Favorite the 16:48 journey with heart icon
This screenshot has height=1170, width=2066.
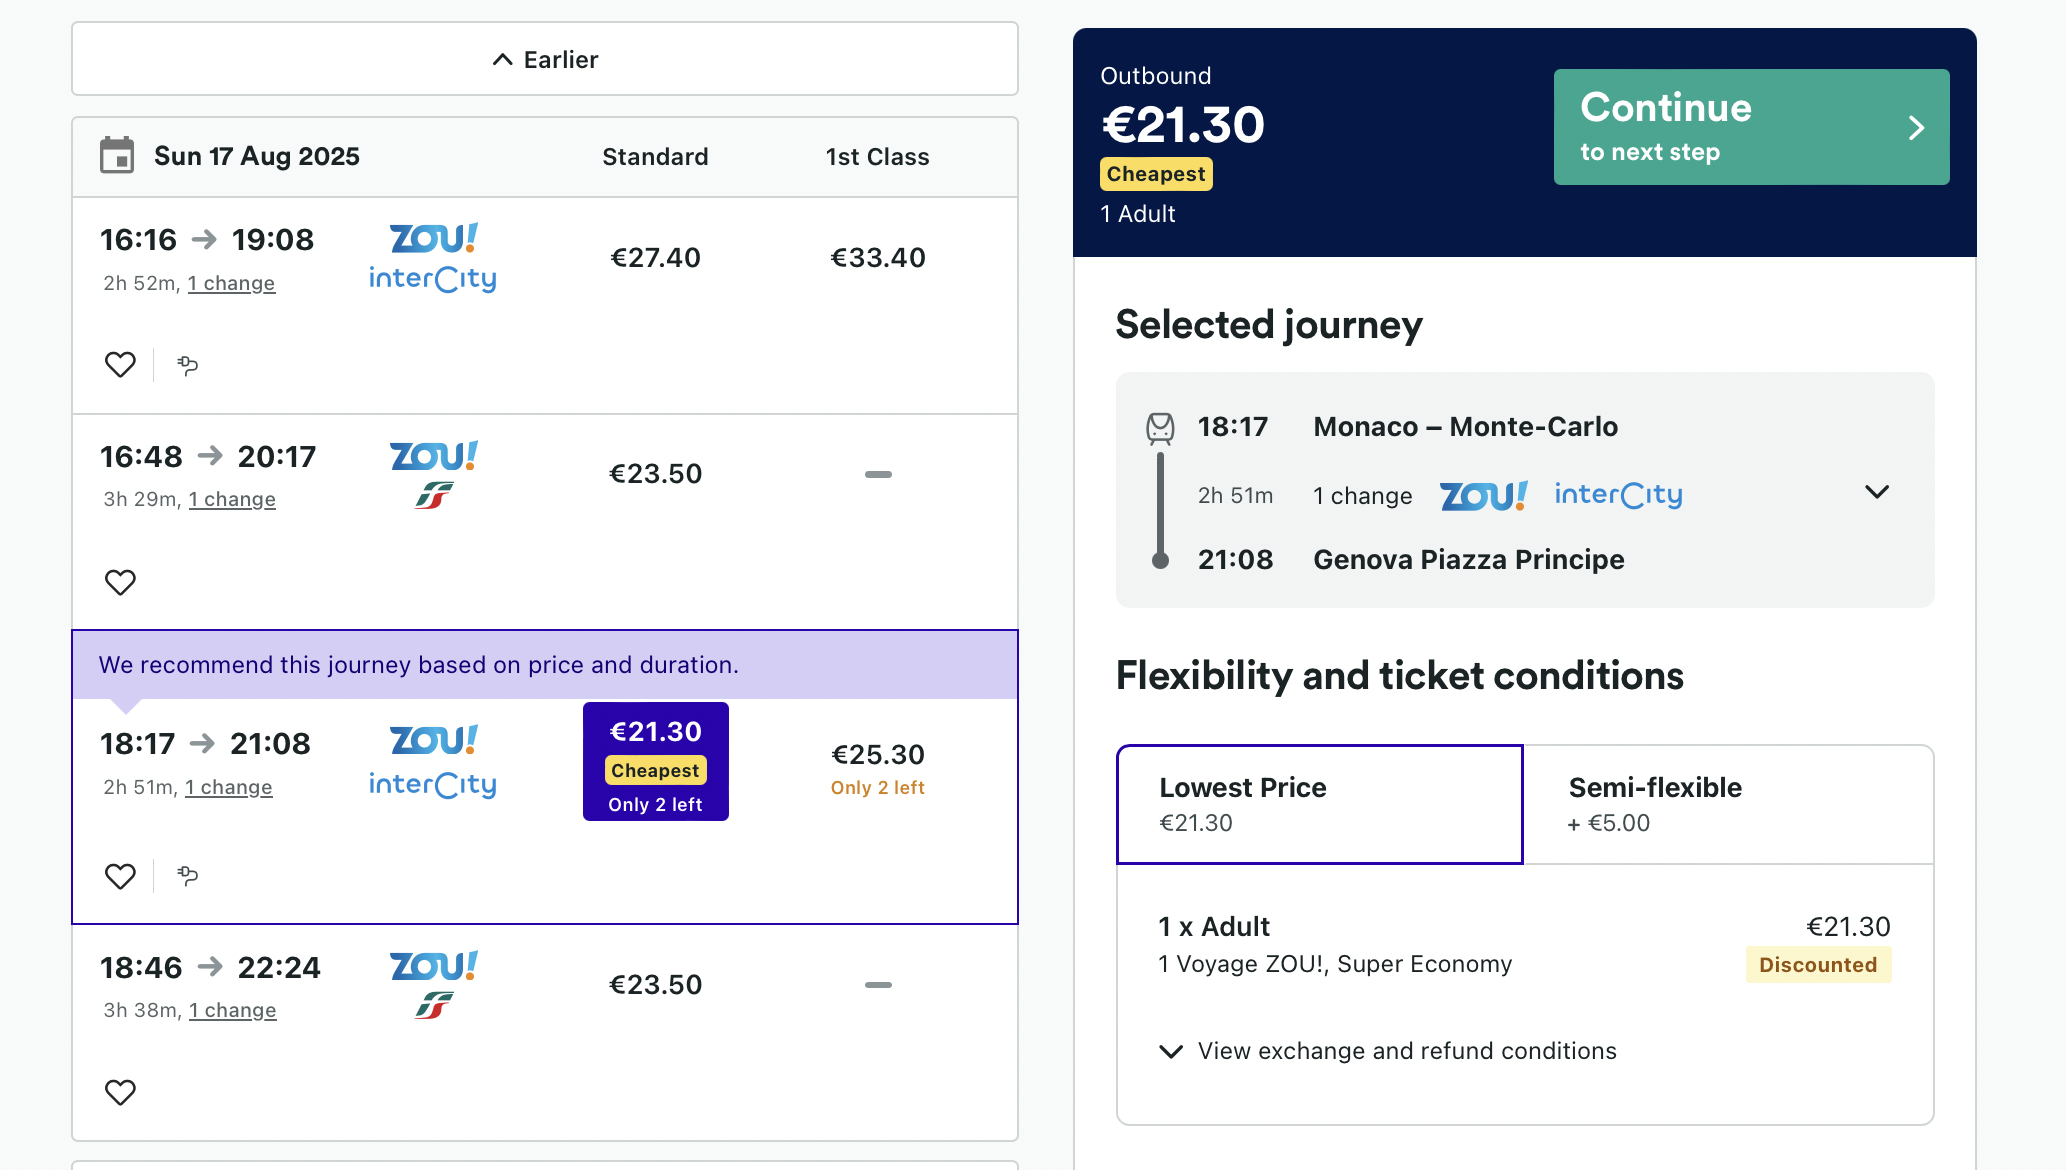(x=120, y=582)
